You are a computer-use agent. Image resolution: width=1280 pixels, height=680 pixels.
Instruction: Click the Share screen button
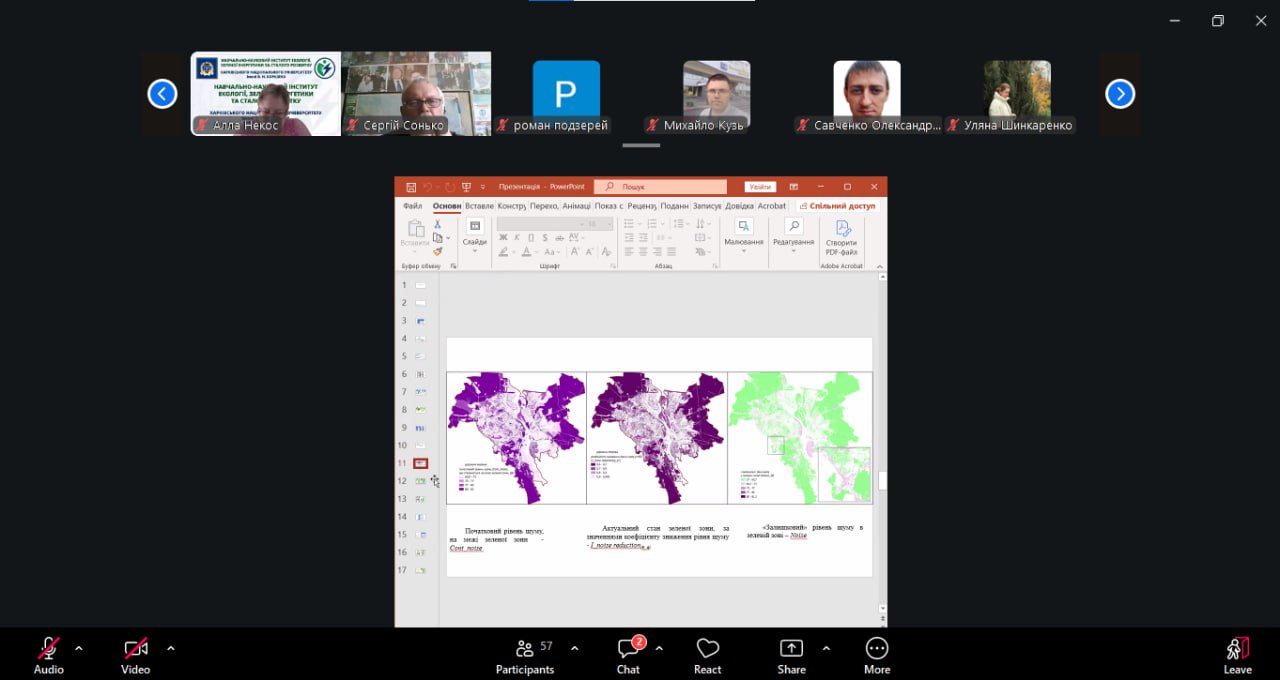point(791,655)
